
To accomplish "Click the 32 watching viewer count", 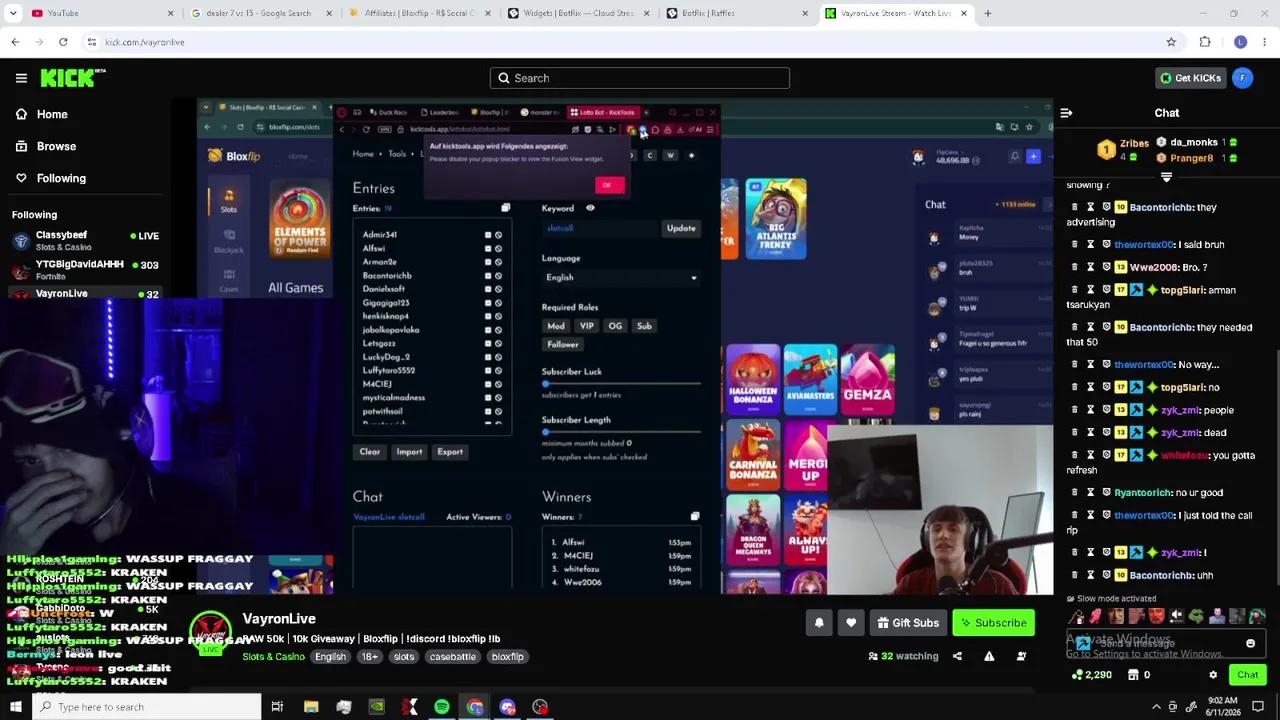I will pos(903,656).
